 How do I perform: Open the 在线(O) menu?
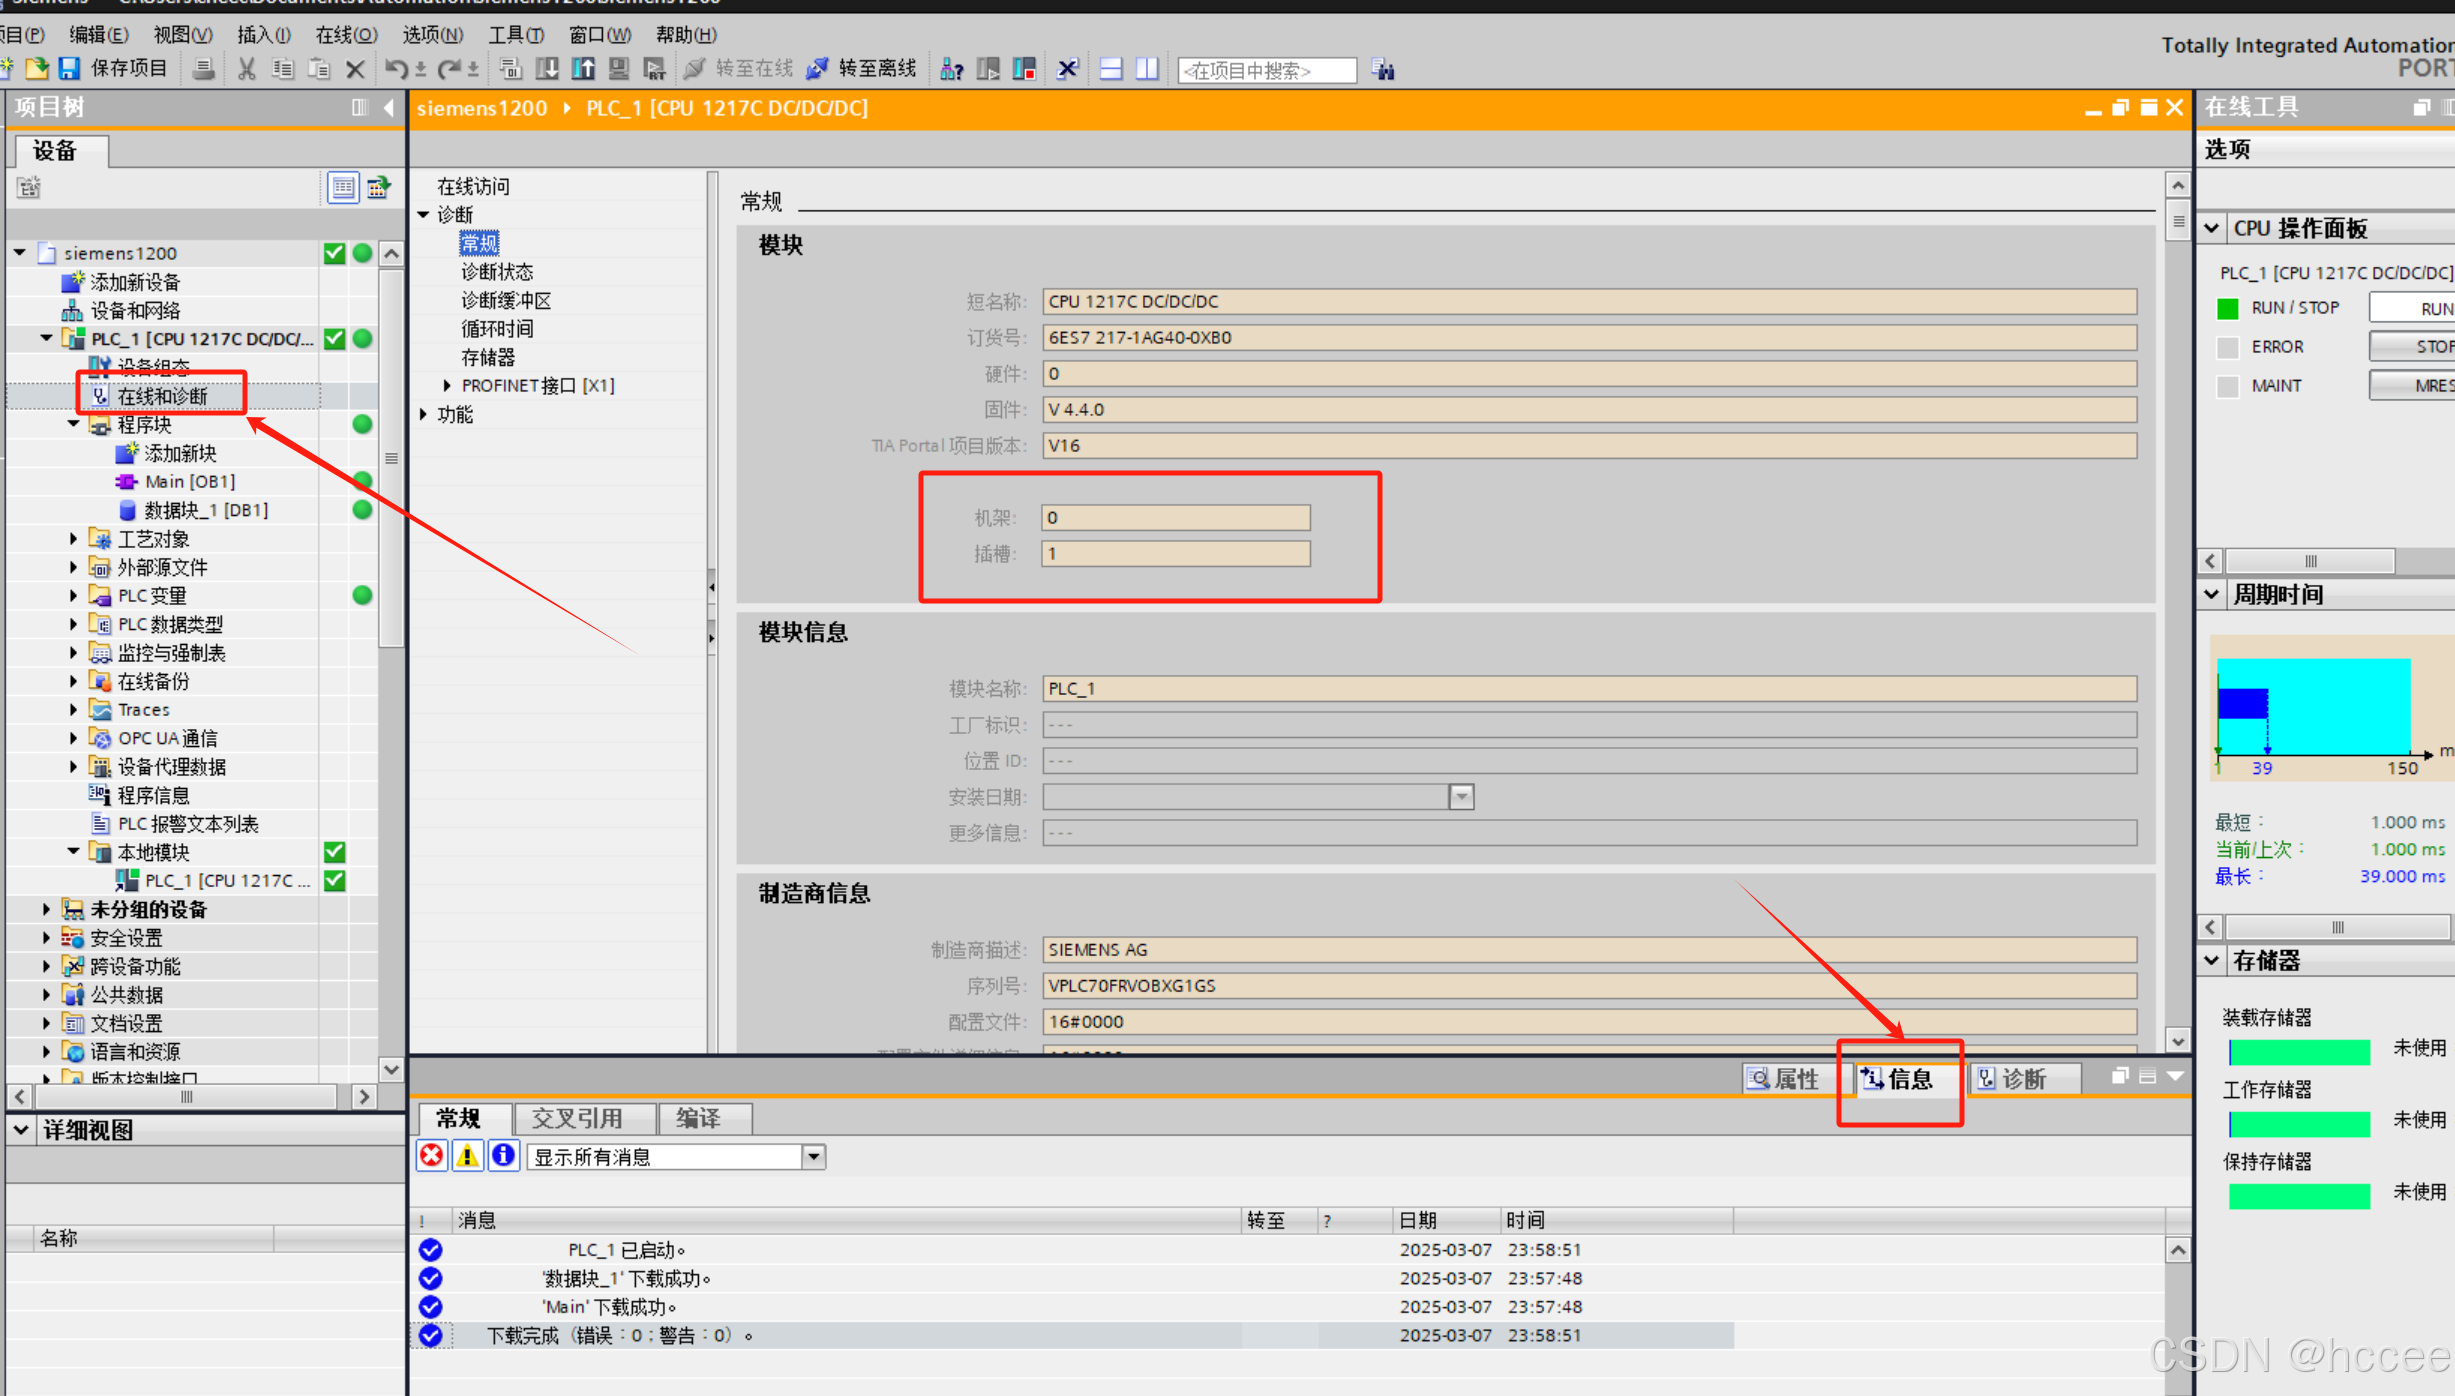tap(346, 35)
